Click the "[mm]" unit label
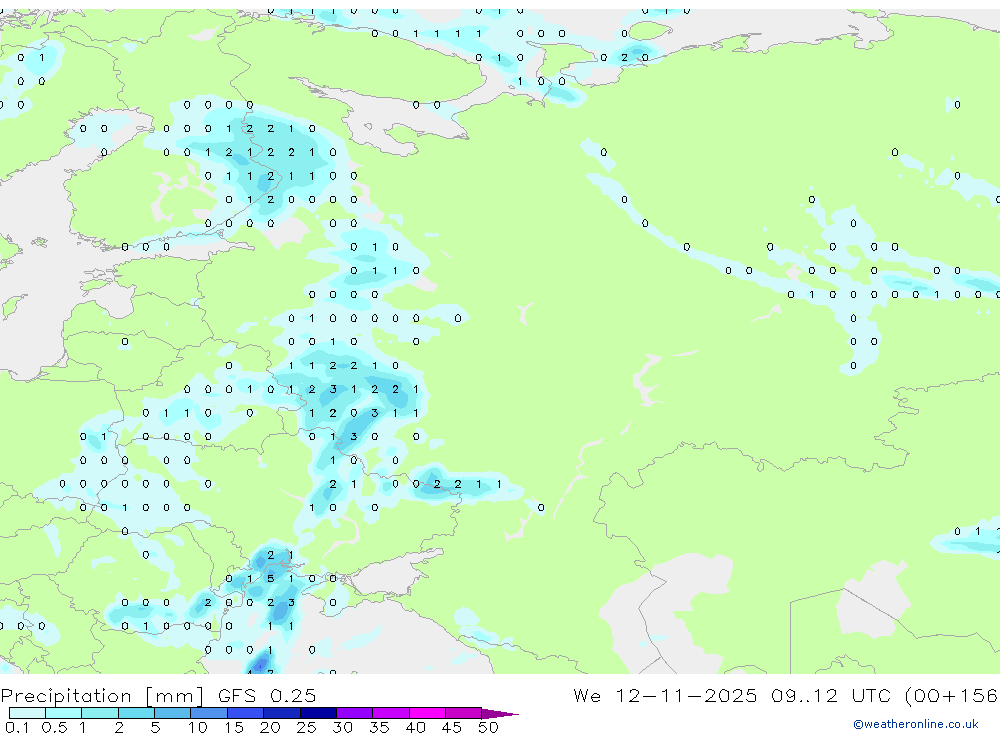Viewport: 1000px width, 733px height. [175, 696]
